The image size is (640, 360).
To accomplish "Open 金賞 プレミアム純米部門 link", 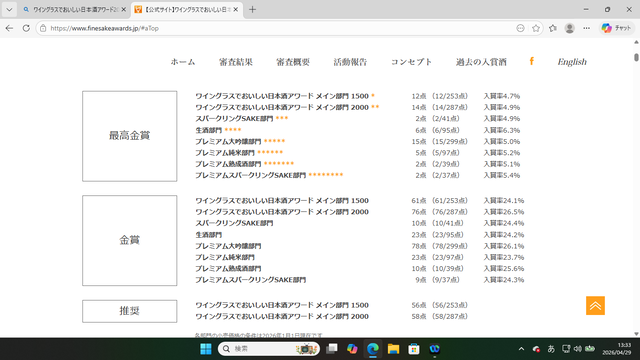I will coord(224,257).
